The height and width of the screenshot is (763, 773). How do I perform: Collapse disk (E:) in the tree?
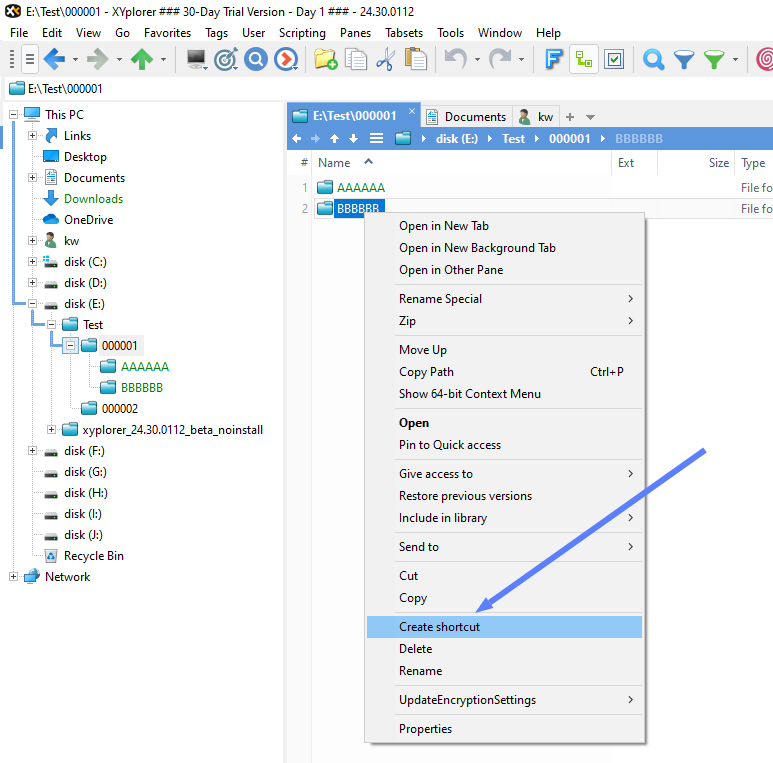(x=33, y=304)
